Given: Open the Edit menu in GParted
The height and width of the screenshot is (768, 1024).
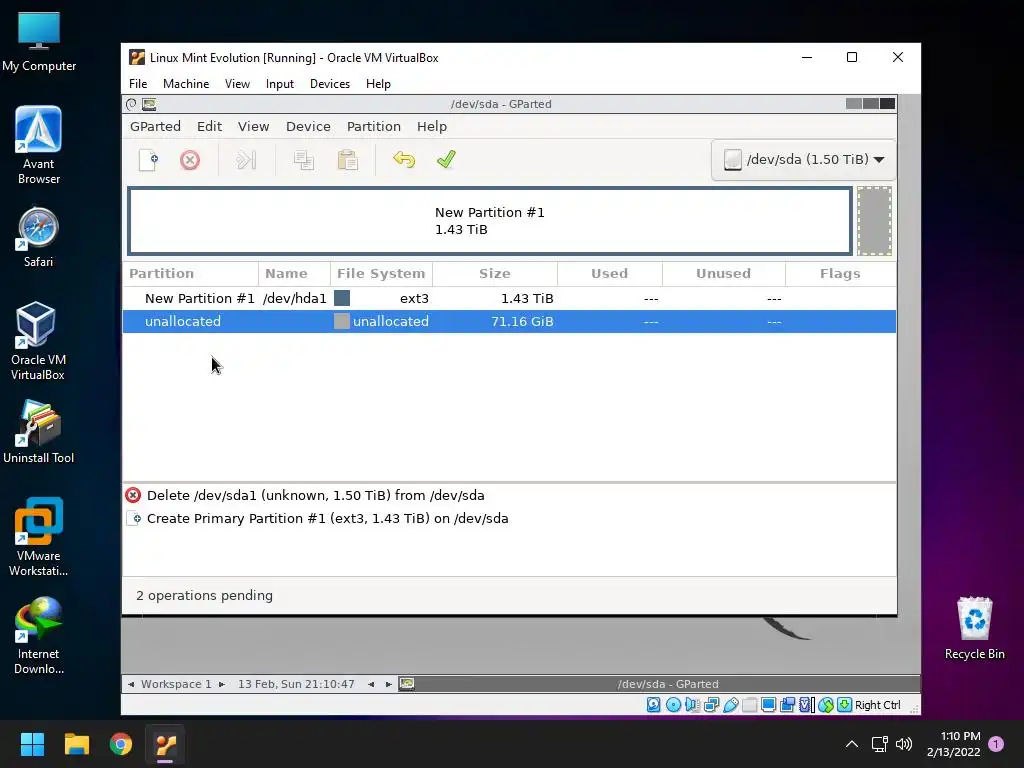Looking at the screenshot, I should pyautogui.click(x=210, y=127).
